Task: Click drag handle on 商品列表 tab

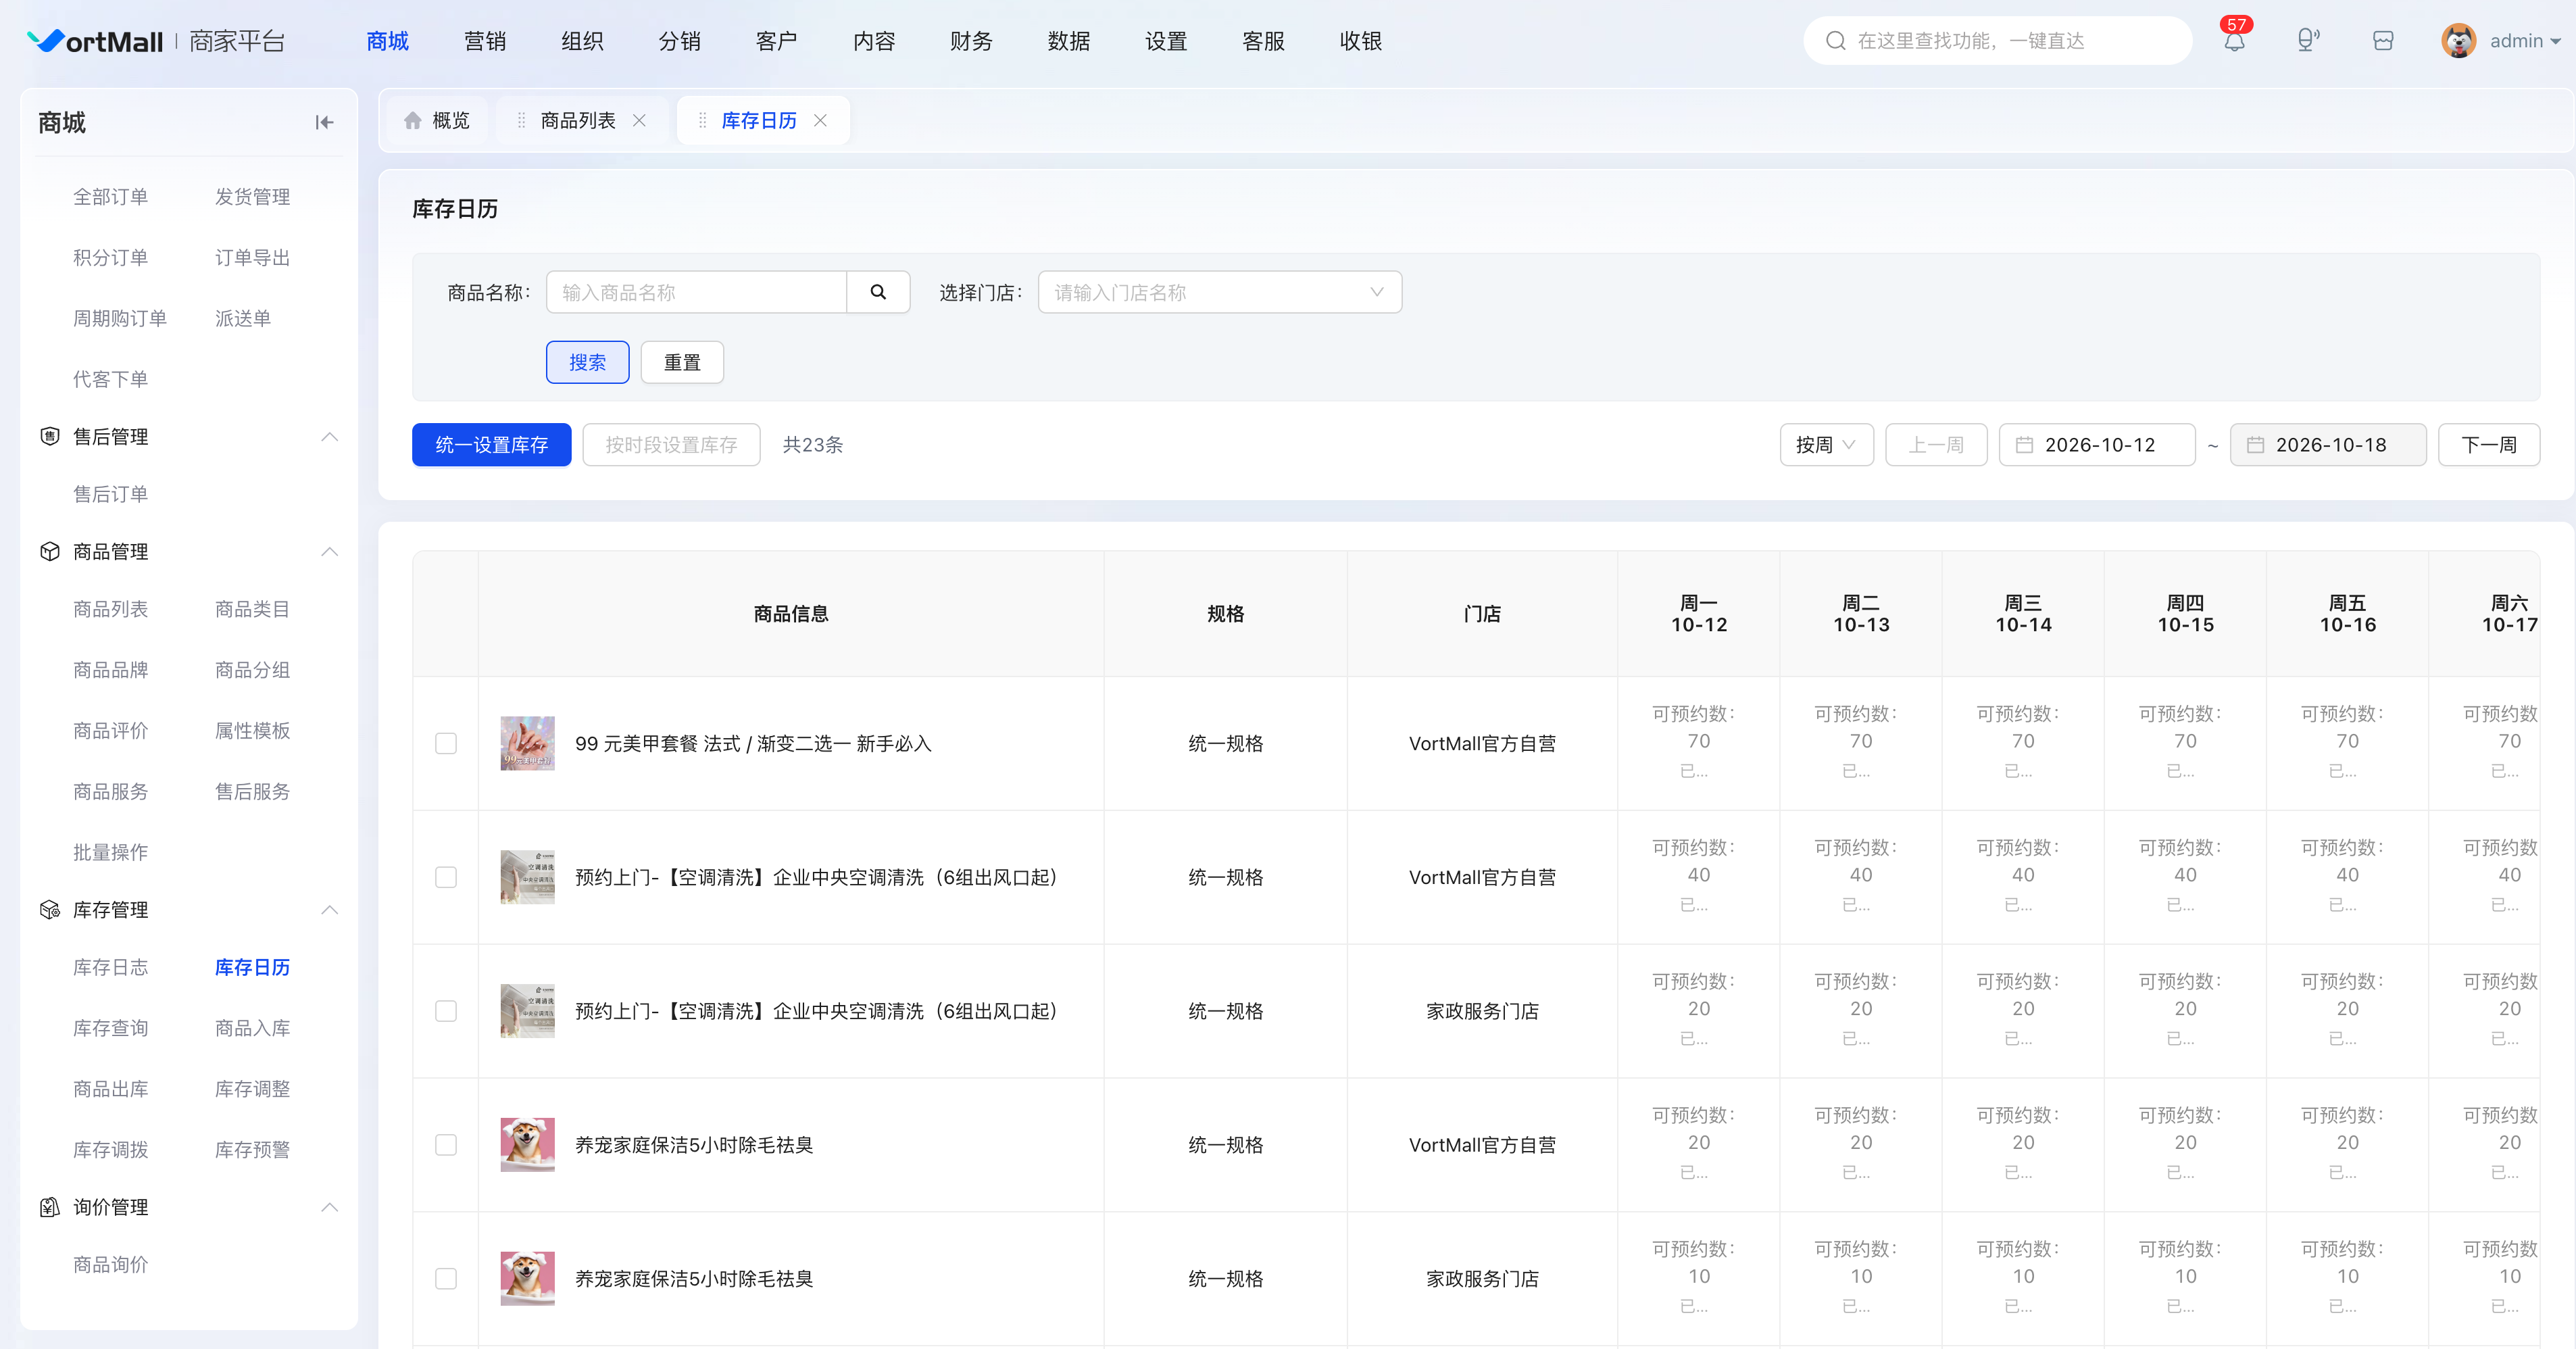Action: coord(521,120)
